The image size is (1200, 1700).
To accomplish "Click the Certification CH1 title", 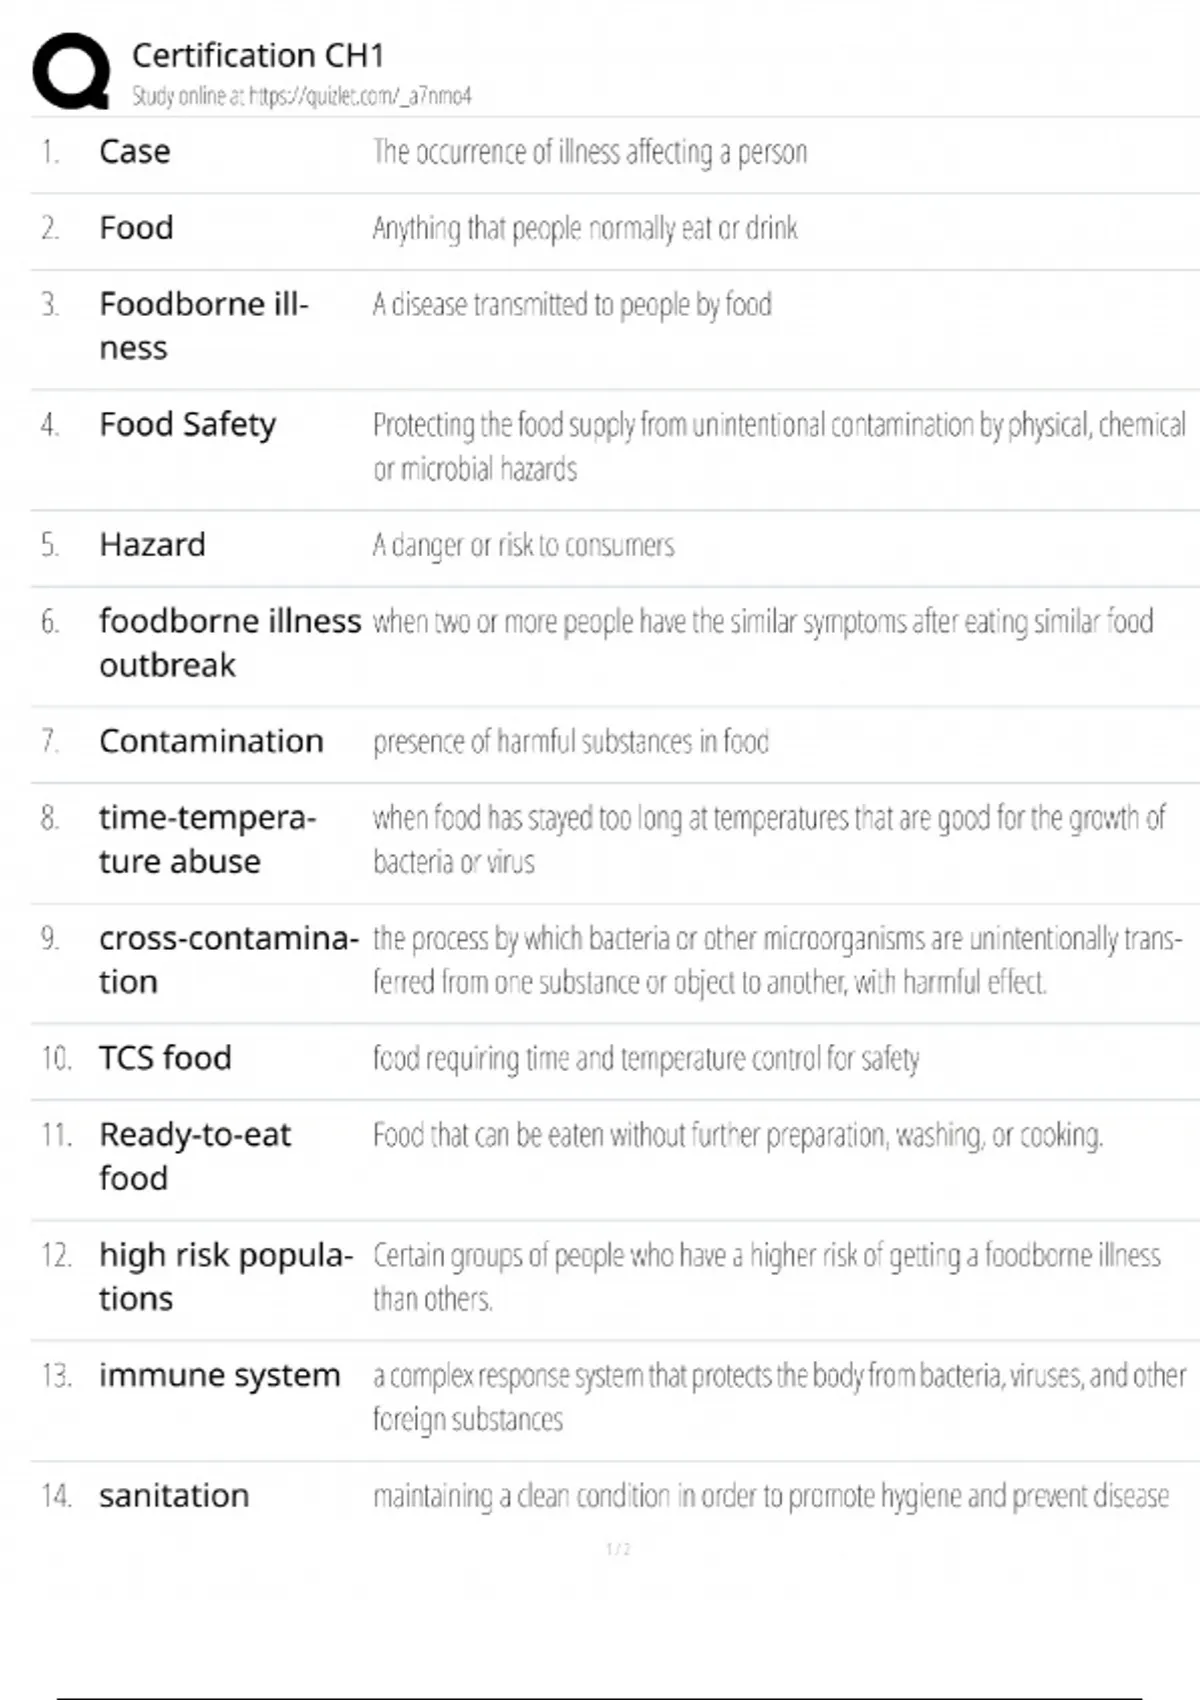I will [258, 55].
